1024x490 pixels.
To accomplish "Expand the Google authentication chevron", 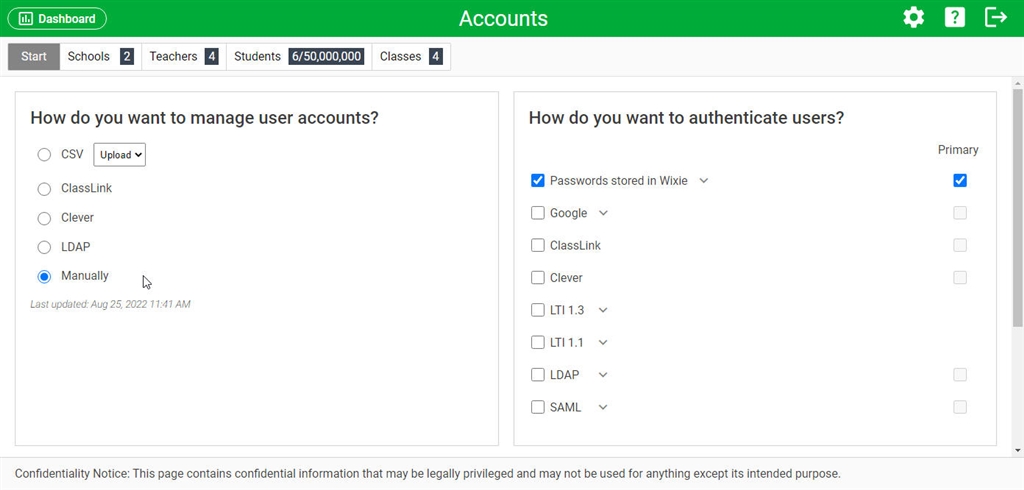I will (603, 213).
